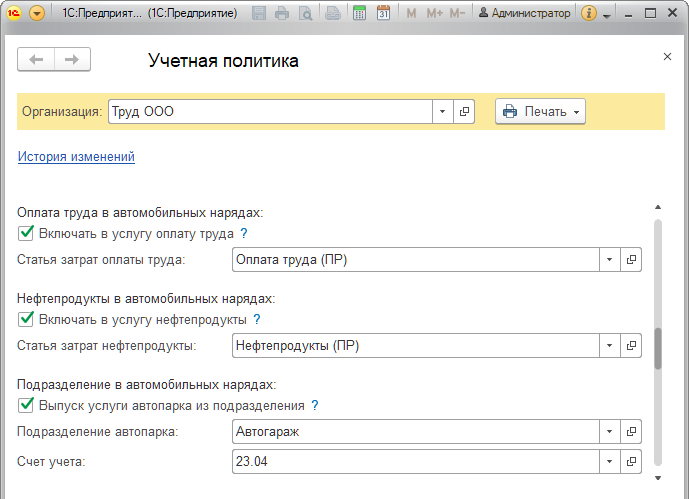The image size is (689, 499).
Task: Navigate back with the left arrow
Action: [x=36, y=59]
